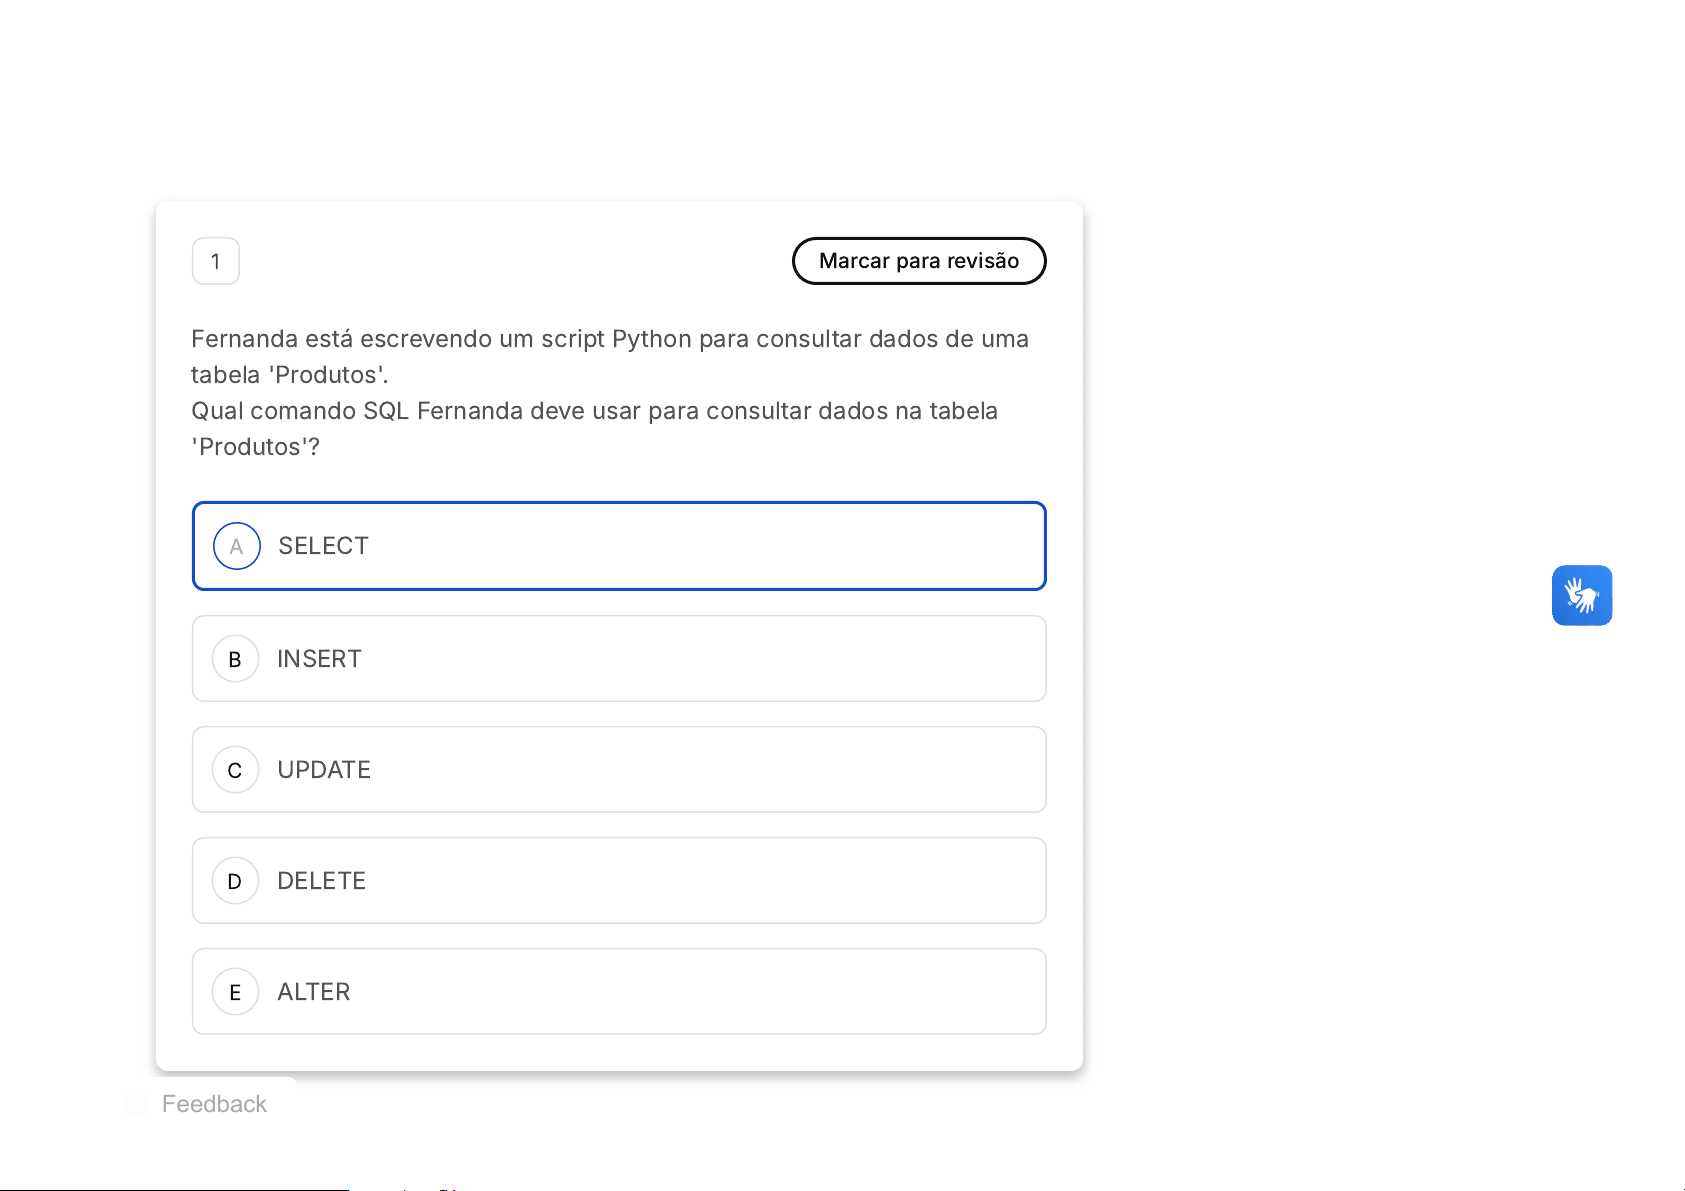Click the INSERT answer text
1685x1191 pixels.
point(319,659)
